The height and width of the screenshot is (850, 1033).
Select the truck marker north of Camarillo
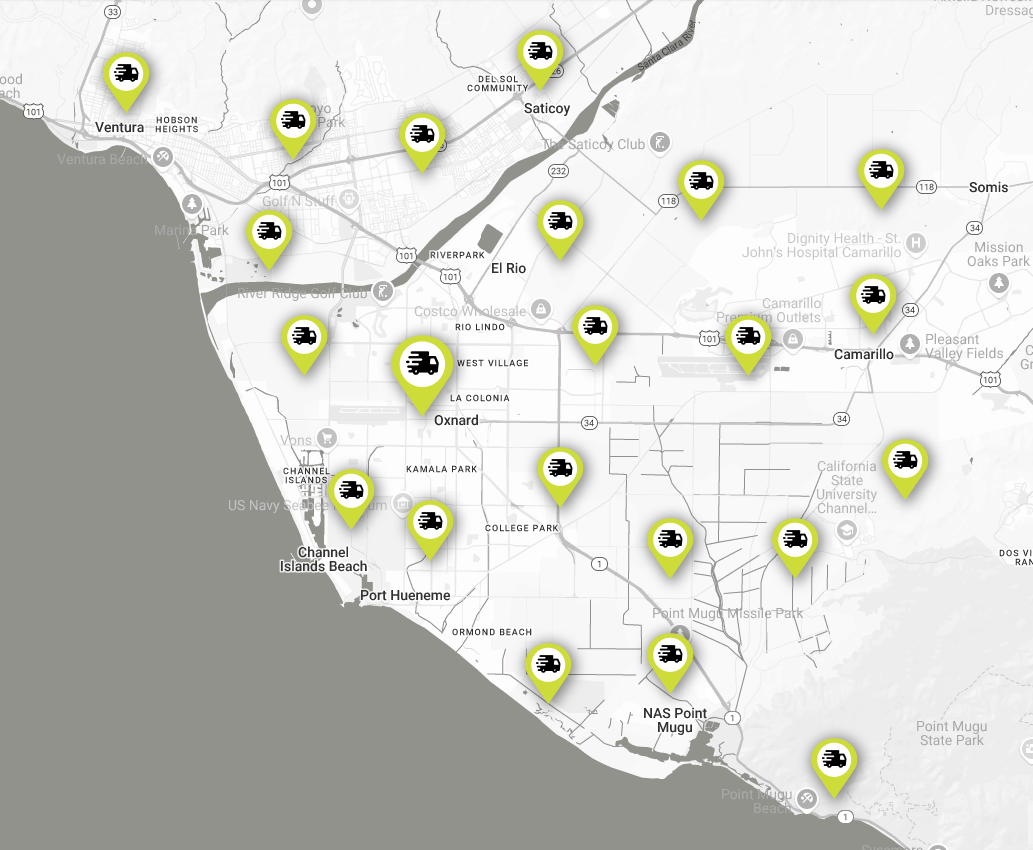click(x=873, y=296)
